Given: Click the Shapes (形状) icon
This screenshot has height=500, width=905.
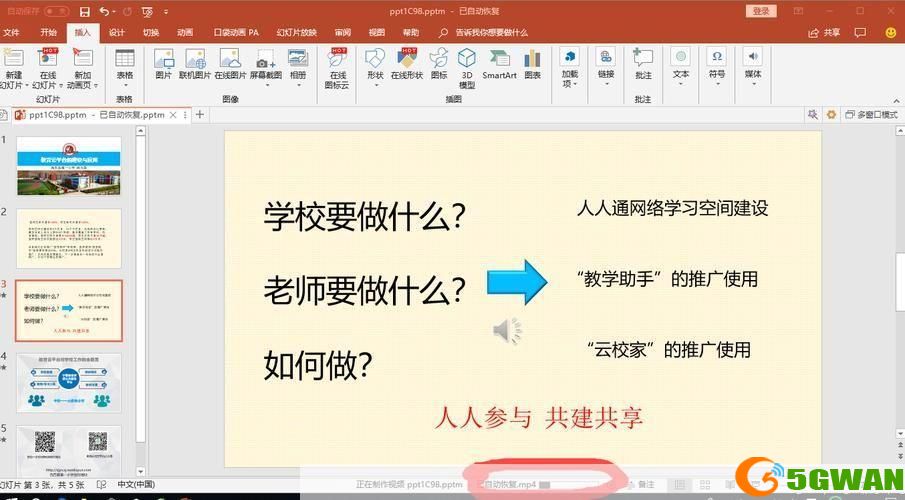Looking at the screenshot, I should click(x=375, y=58).
